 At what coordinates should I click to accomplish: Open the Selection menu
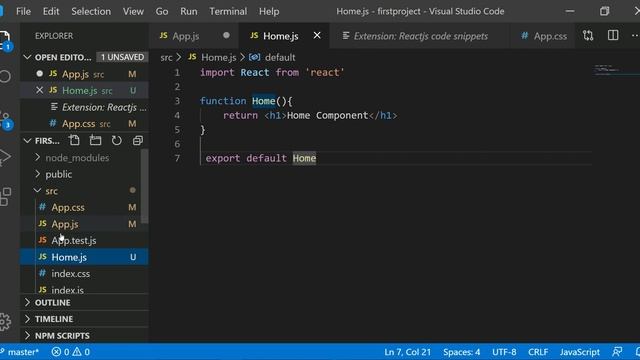[91, 11]
